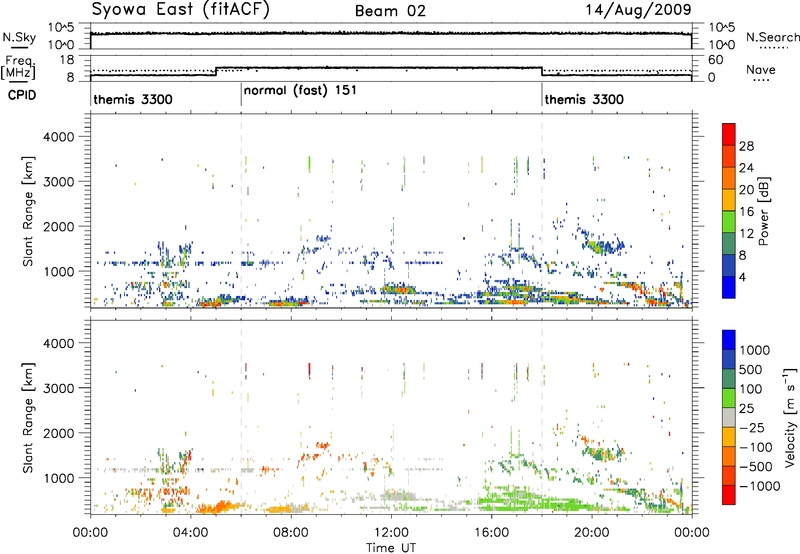Select the '20:00' time tick label

click(x=591, y=533)
